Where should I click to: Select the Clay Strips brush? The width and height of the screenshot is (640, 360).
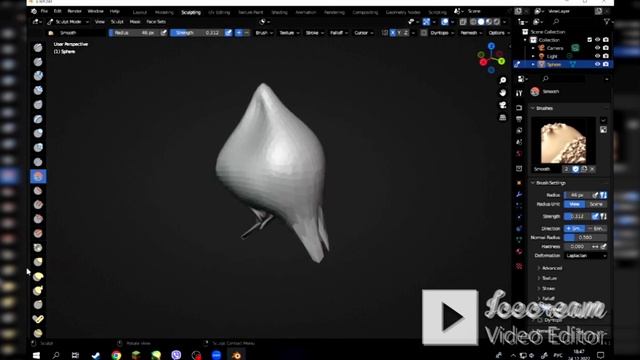tap(38, 90)
